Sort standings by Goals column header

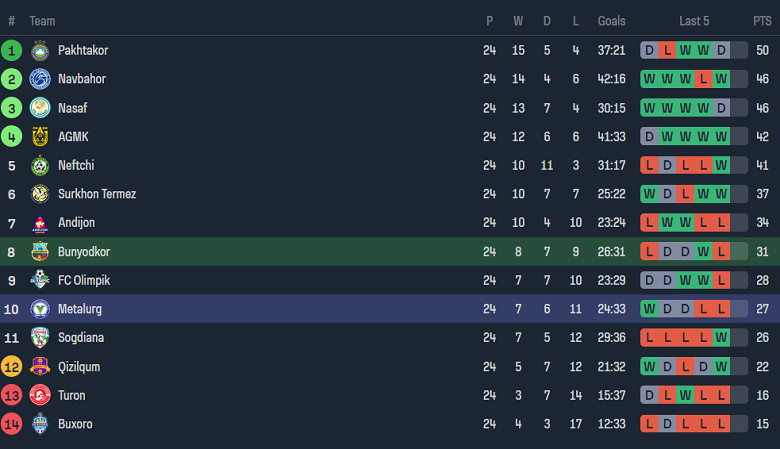coord(611,21)
